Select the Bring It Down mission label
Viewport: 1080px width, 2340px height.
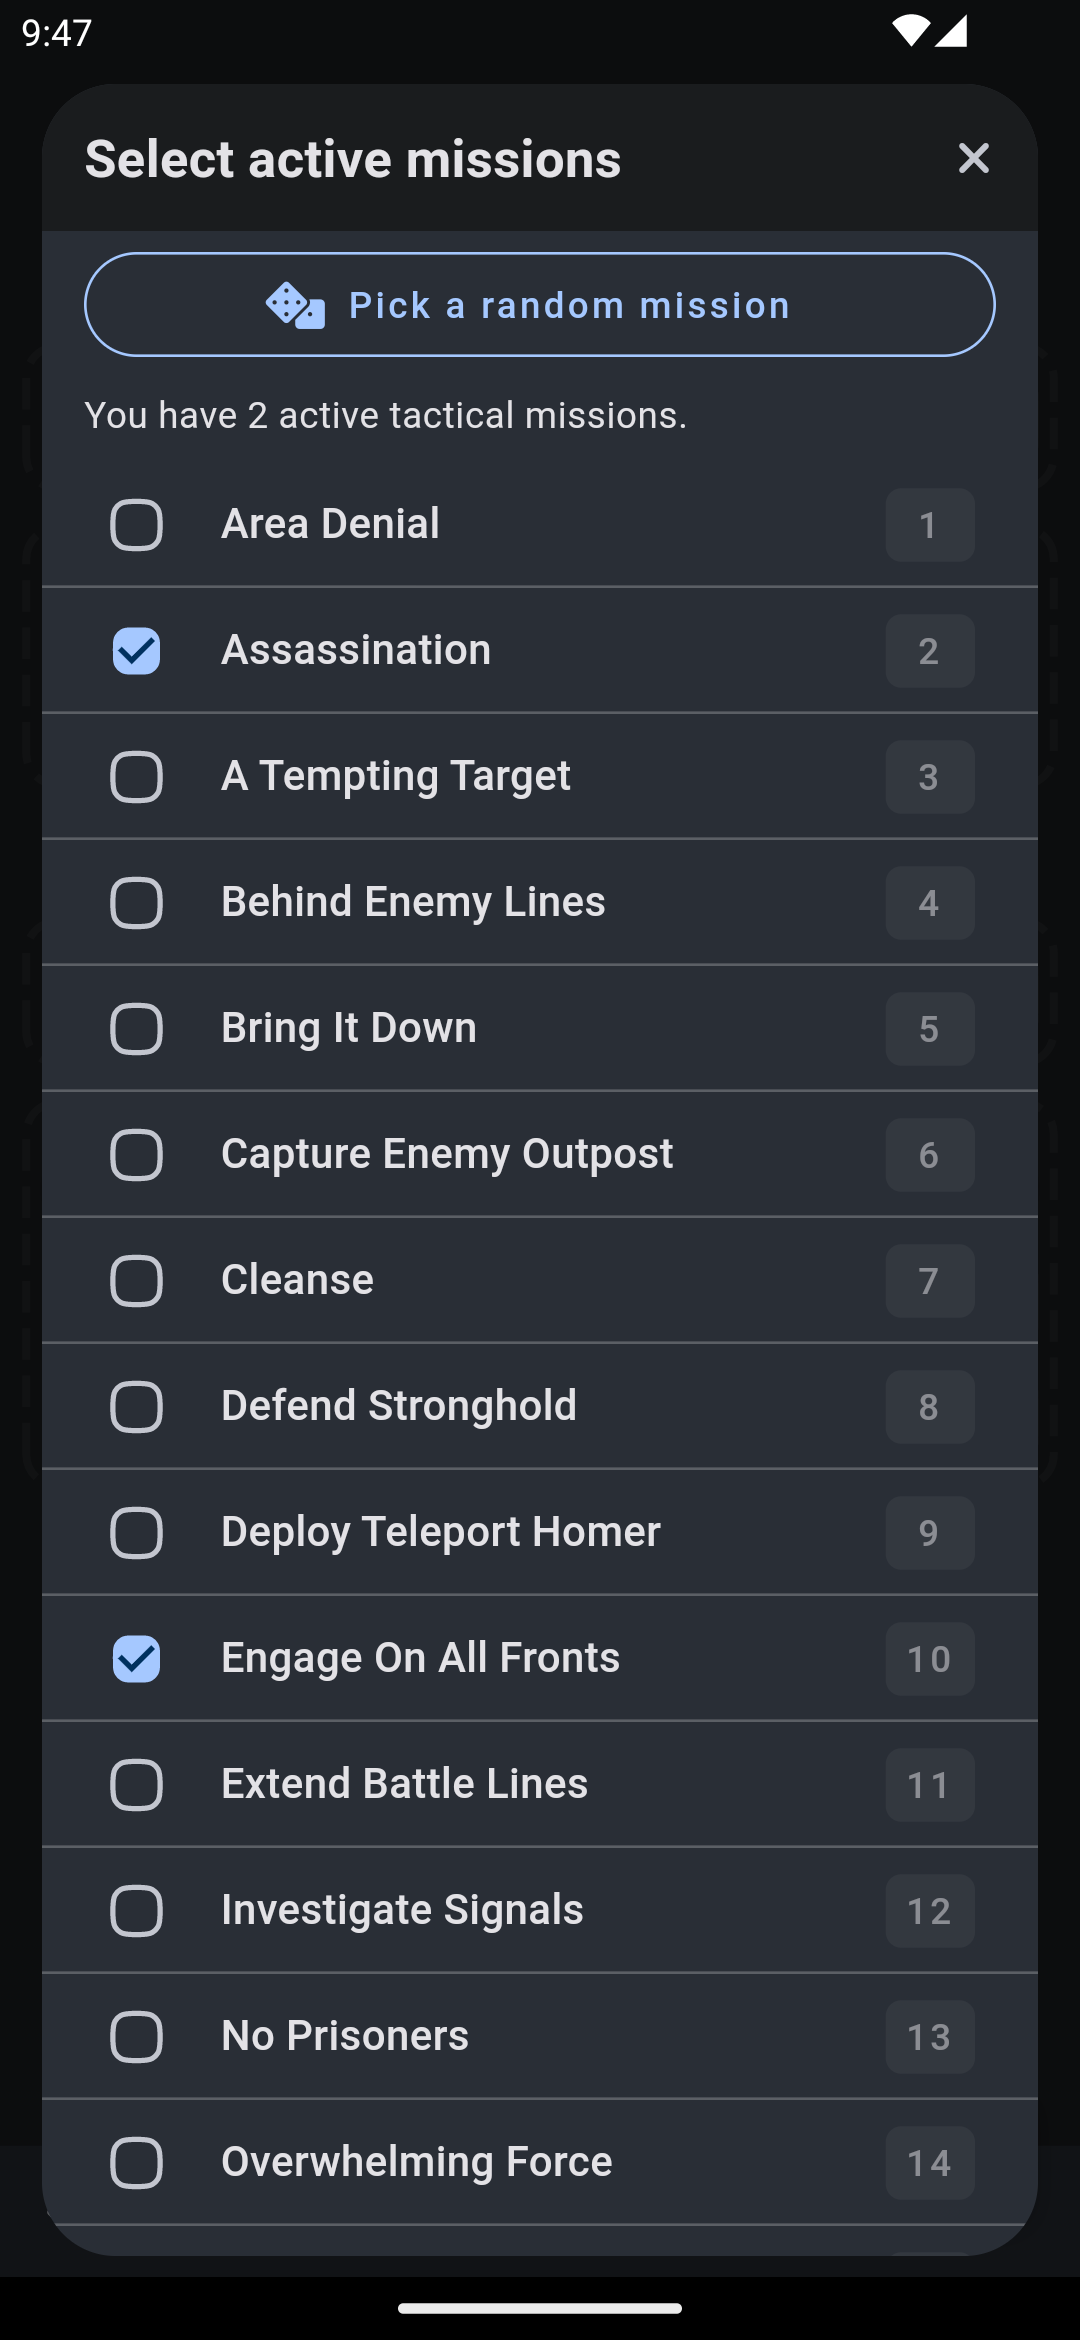point(349,1028)
